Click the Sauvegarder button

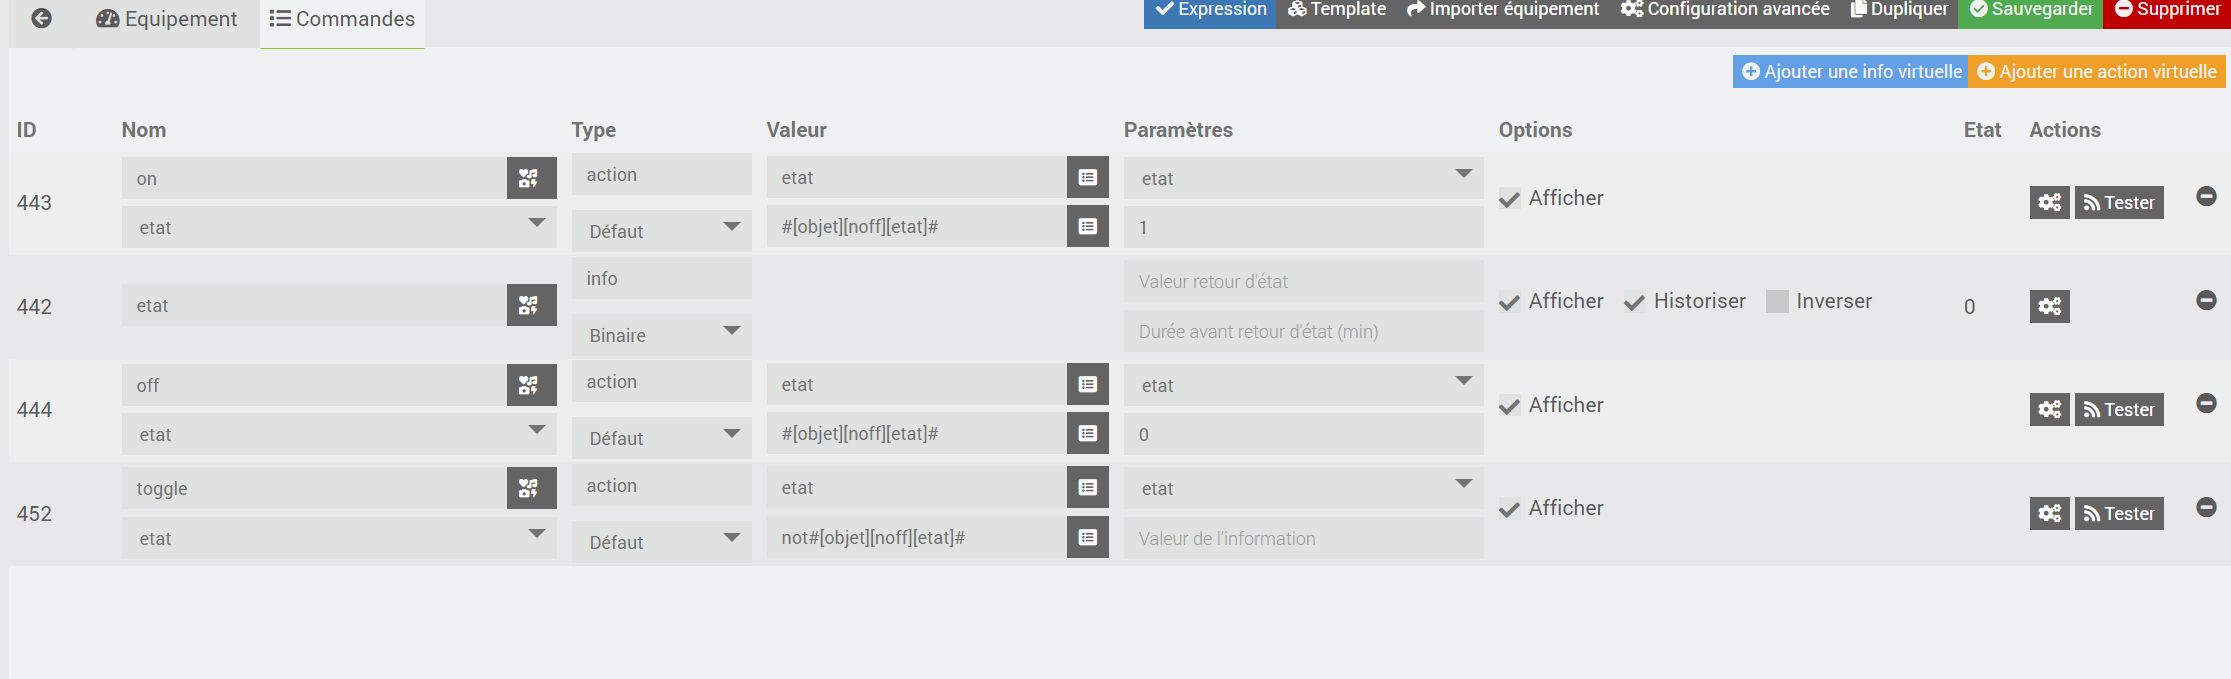click(x=2030, y=10)
